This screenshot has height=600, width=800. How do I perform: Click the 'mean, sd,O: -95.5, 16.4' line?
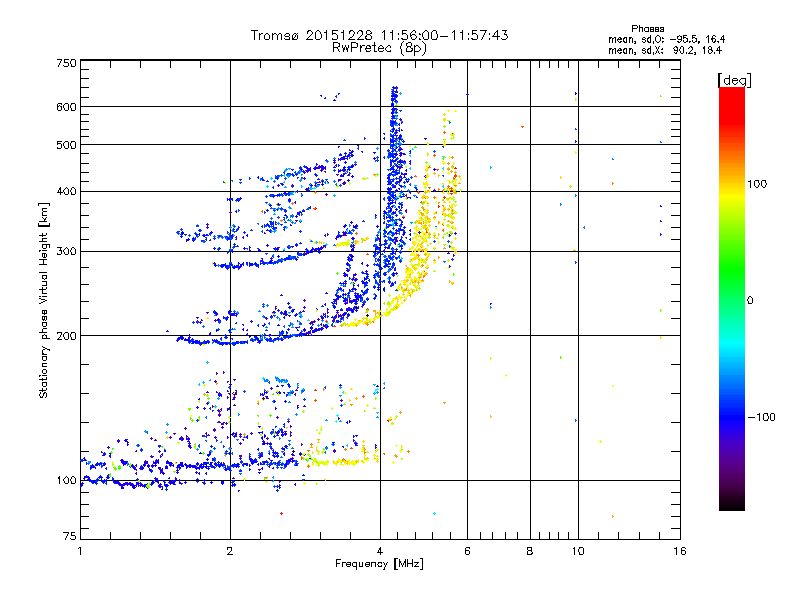666,39
